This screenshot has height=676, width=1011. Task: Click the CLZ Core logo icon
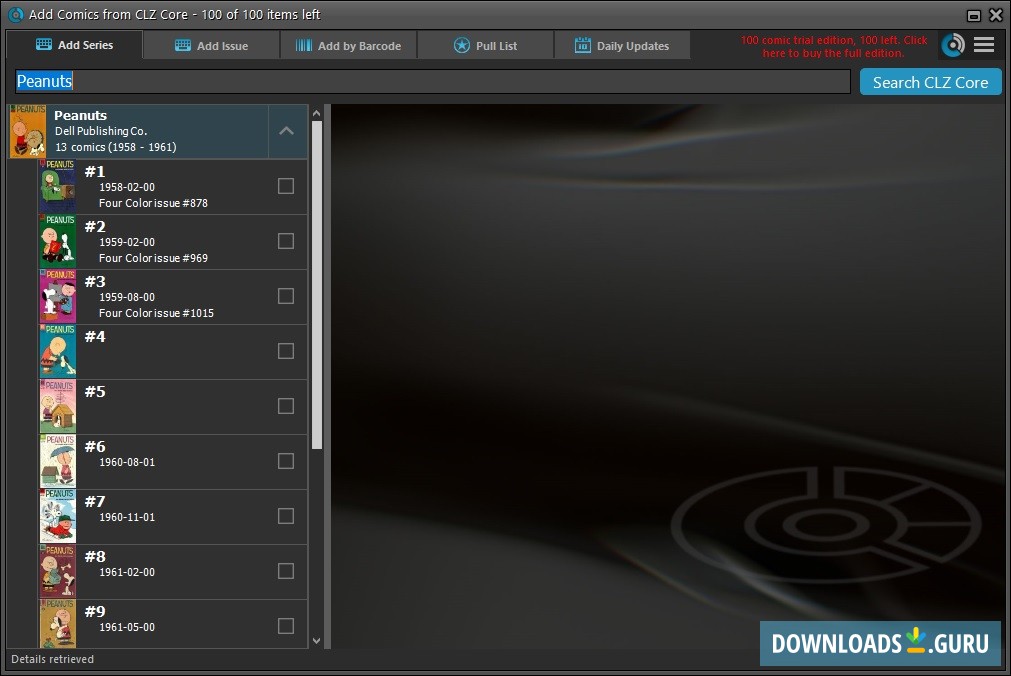(x=953, y=45)
